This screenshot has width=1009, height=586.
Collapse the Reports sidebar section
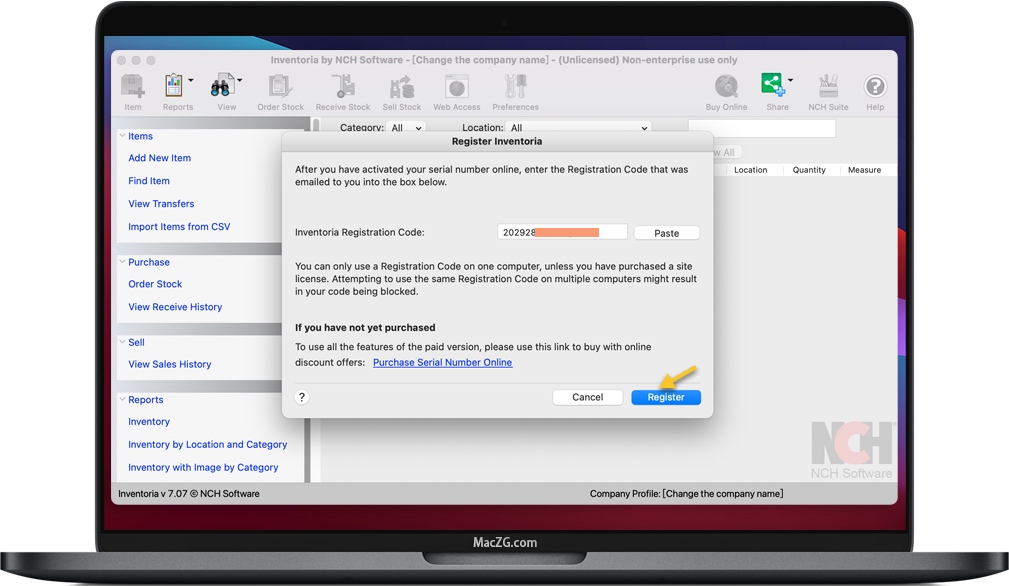point(122,399)
